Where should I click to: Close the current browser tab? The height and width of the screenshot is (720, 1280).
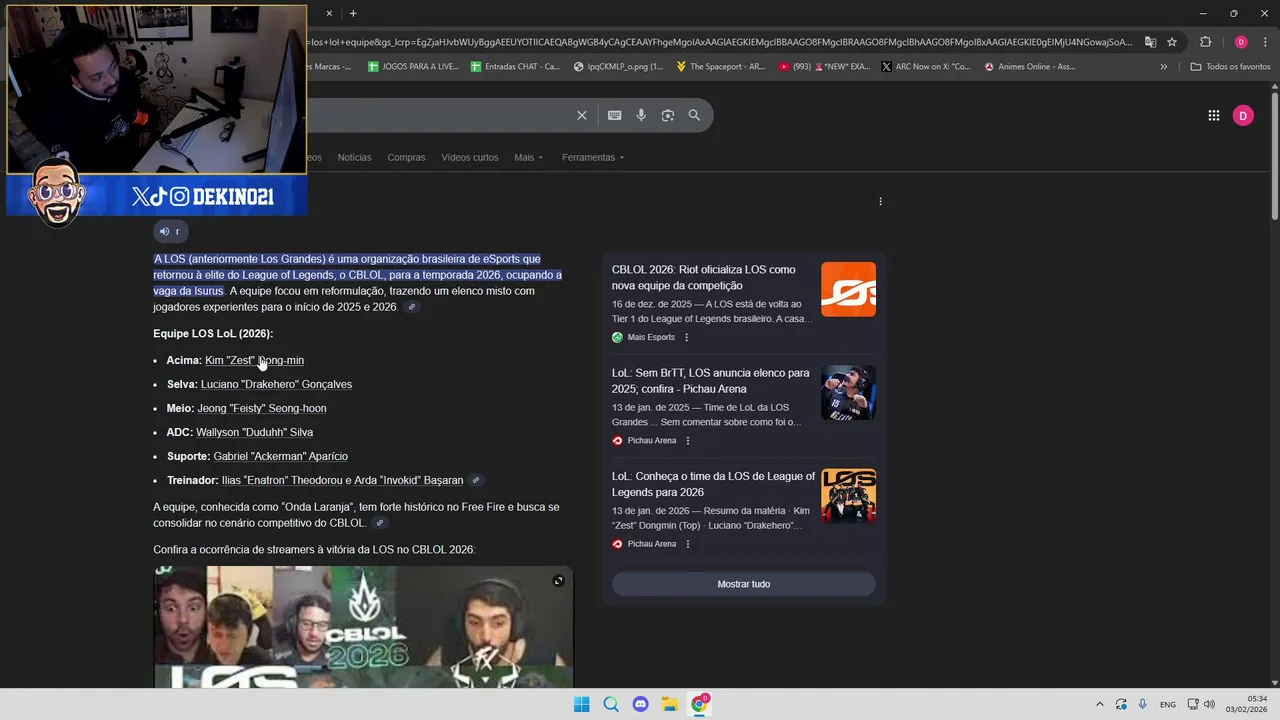[329, 13]
